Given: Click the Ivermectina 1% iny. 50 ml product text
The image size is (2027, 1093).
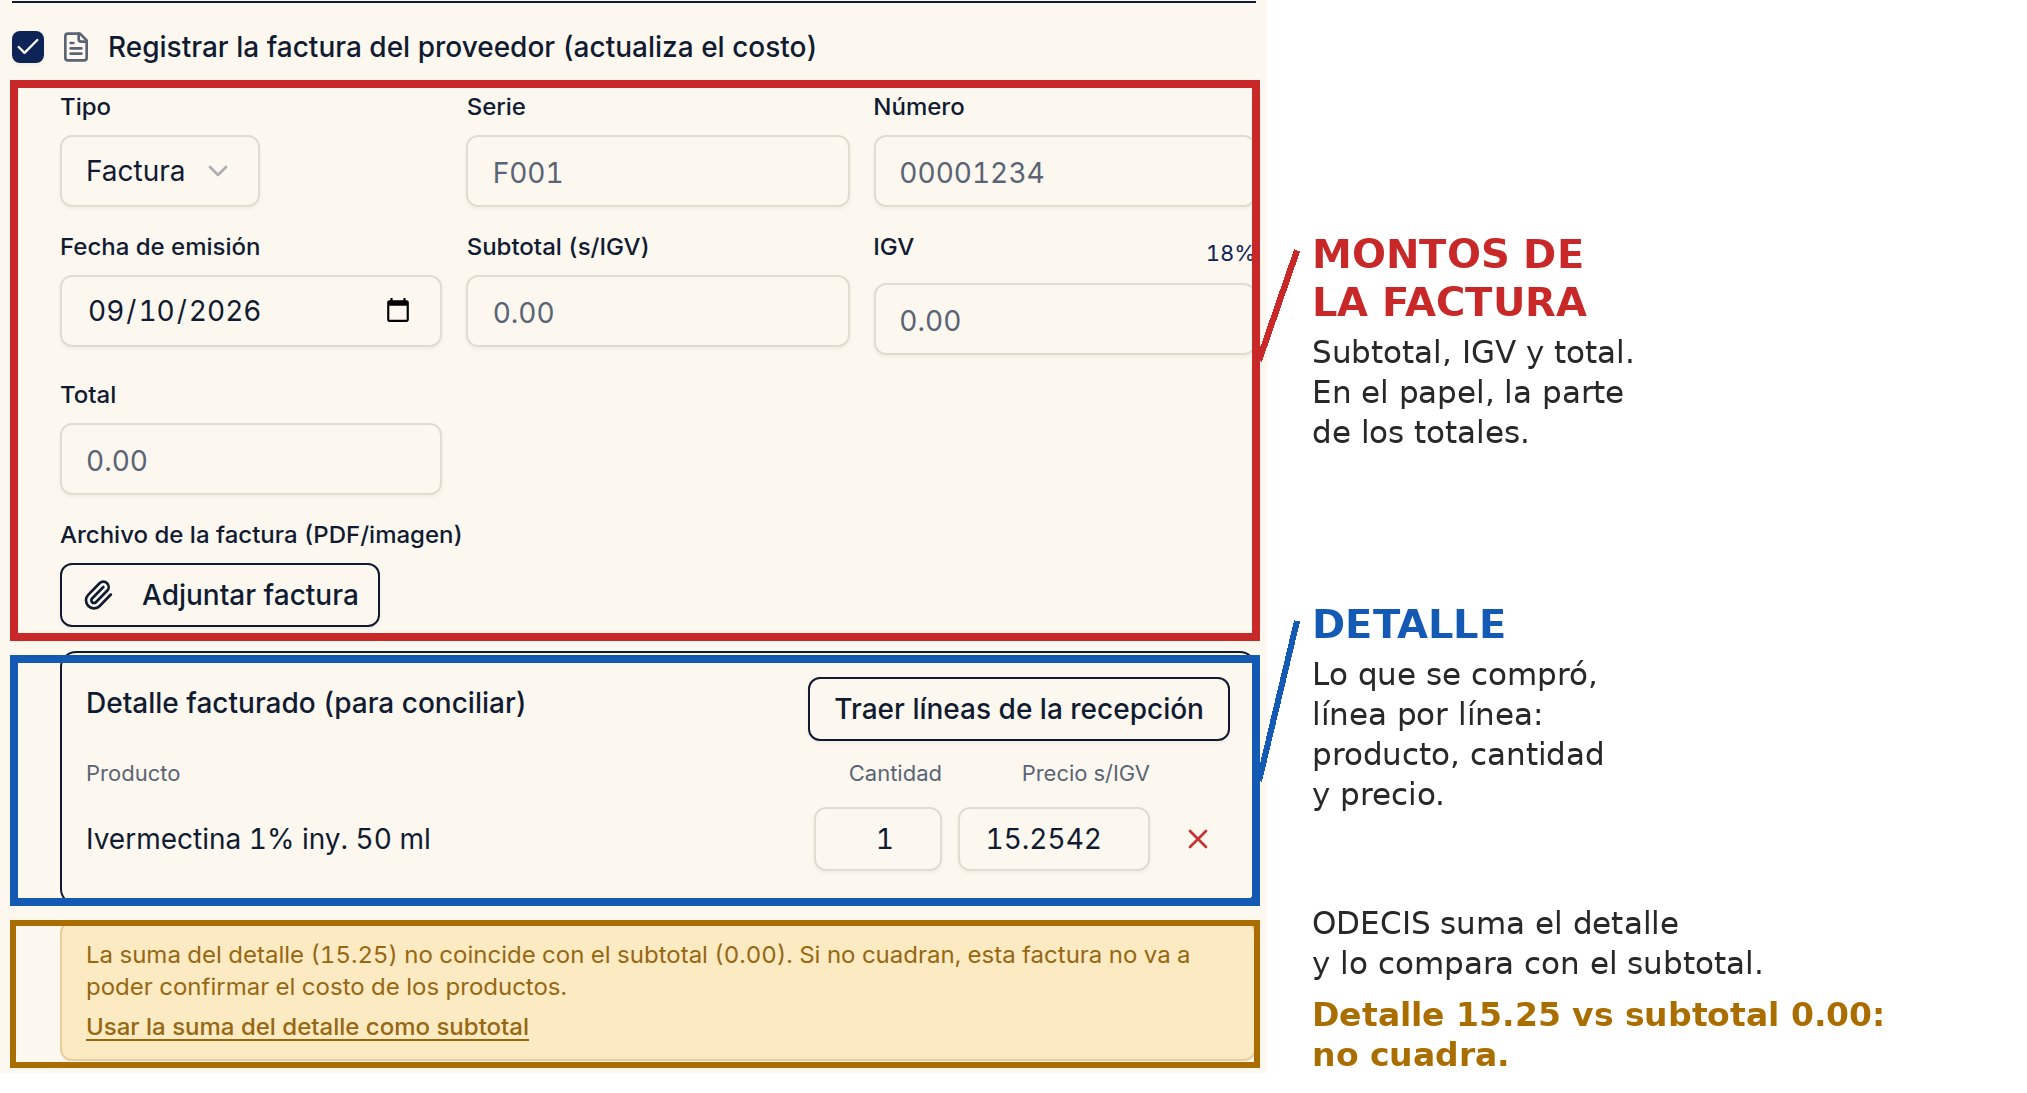Looking at the screenshot, I should 258,839.
